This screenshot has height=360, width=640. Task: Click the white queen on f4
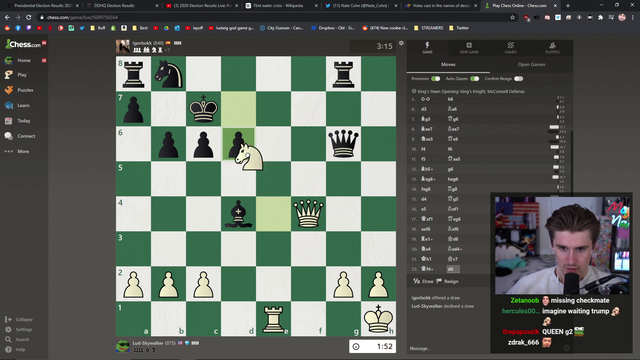308,213
